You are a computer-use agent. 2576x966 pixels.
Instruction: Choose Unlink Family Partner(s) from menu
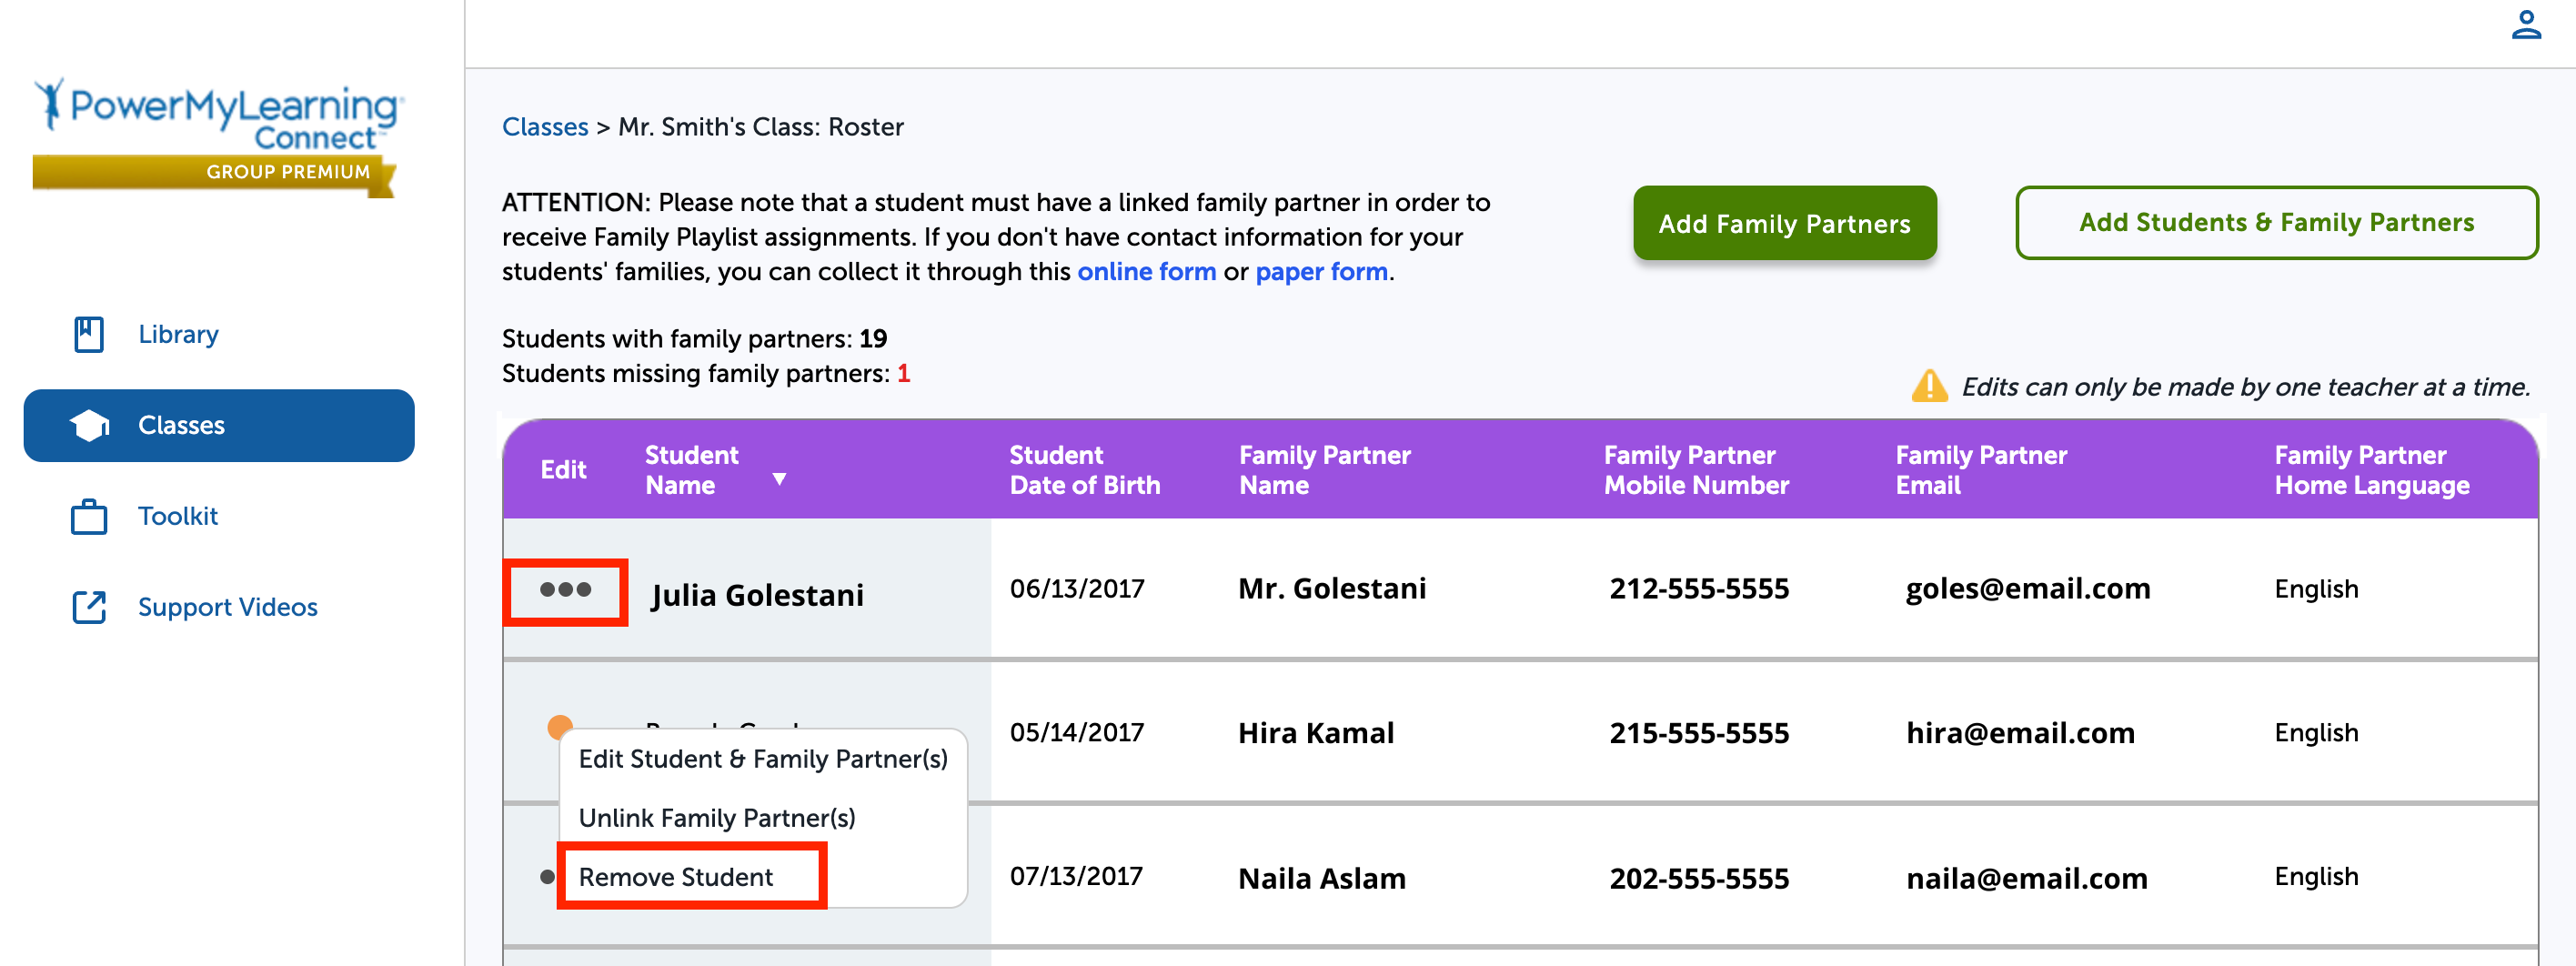click(716, 818)
